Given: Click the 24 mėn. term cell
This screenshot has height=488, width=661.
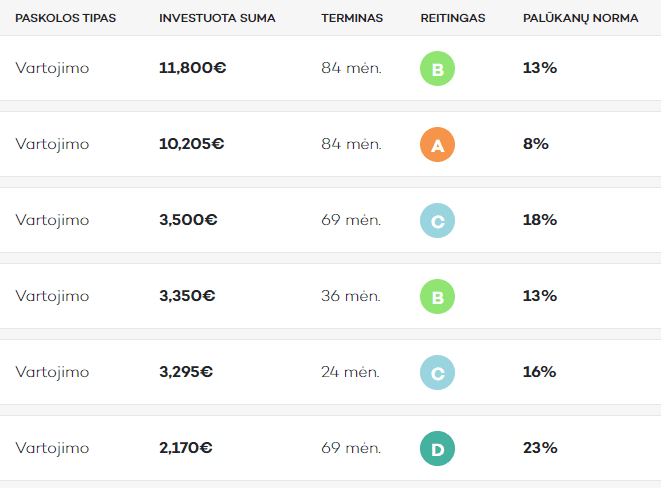Looking at the screenshot, I should click(350, 372).
